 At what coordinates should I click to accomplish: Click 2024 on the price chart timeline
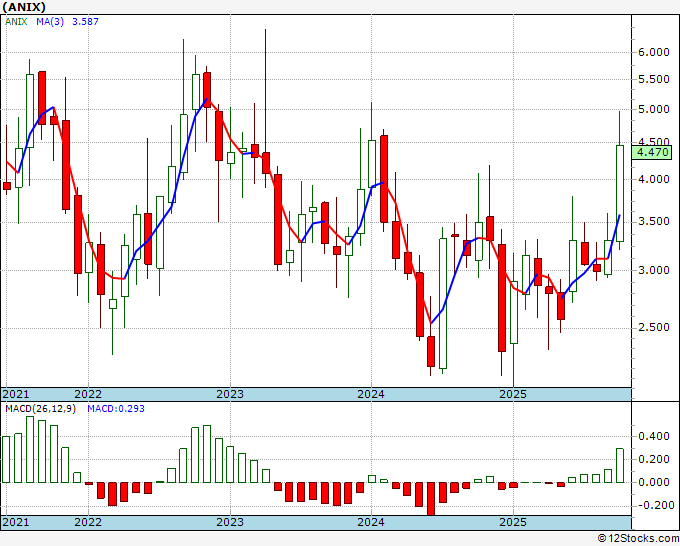[x=371, y=394]
